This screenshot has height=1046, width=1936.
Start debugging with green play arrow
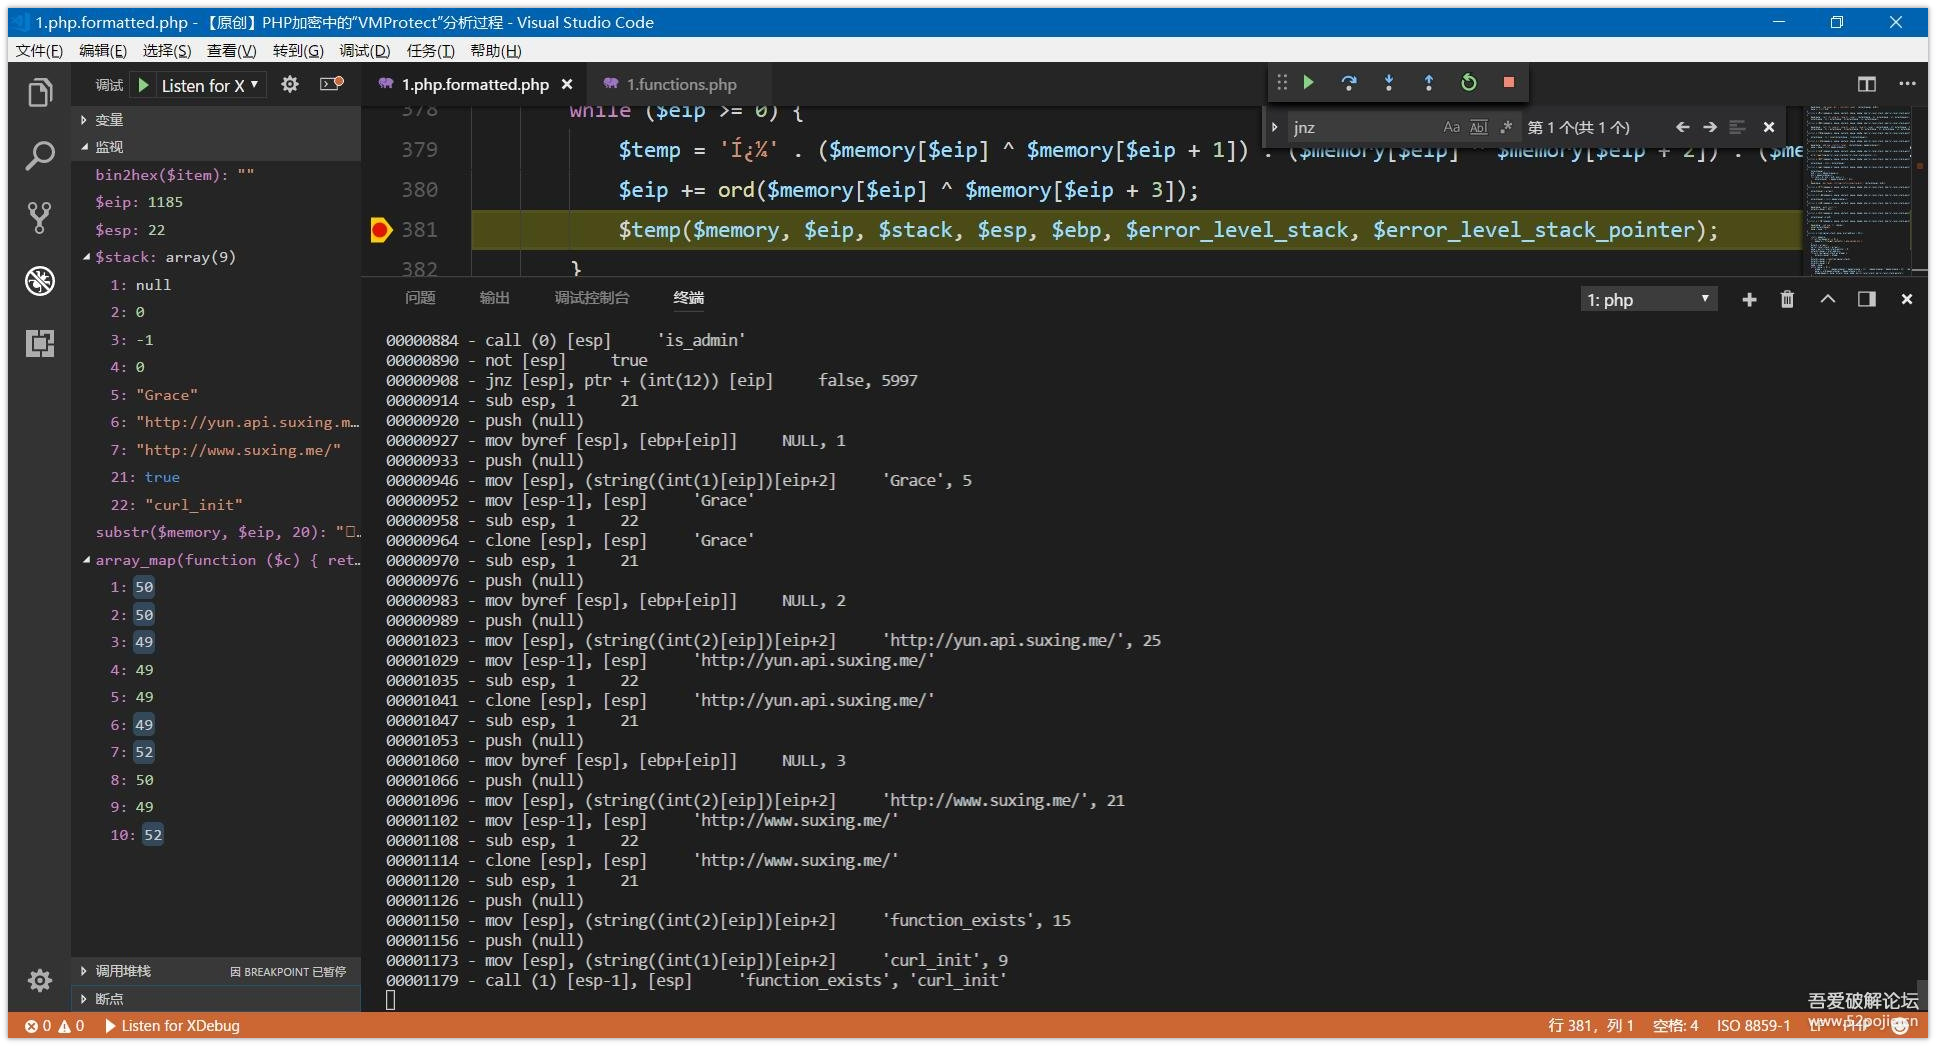pyautogui.click(x=143, y=85)
